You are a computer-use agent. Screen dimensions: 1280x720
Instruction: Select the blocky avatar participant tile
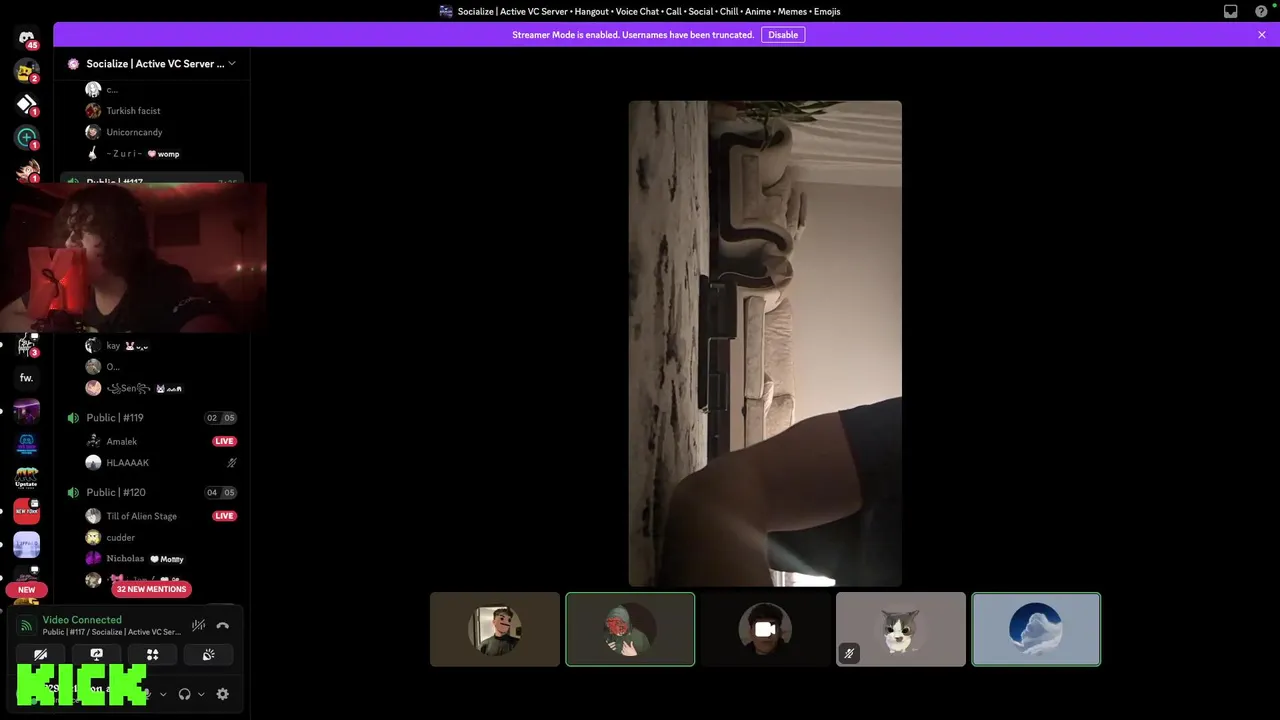(495, 629)
